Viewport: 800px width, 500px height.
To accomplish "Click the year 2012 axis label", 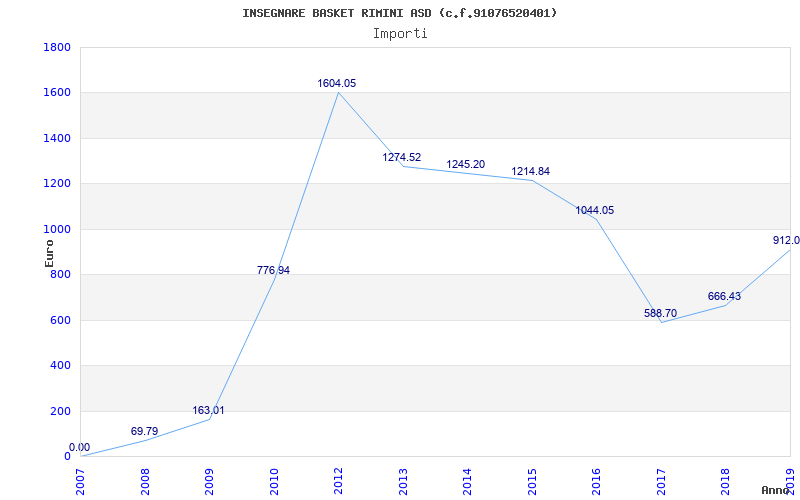I will (338, 482).
